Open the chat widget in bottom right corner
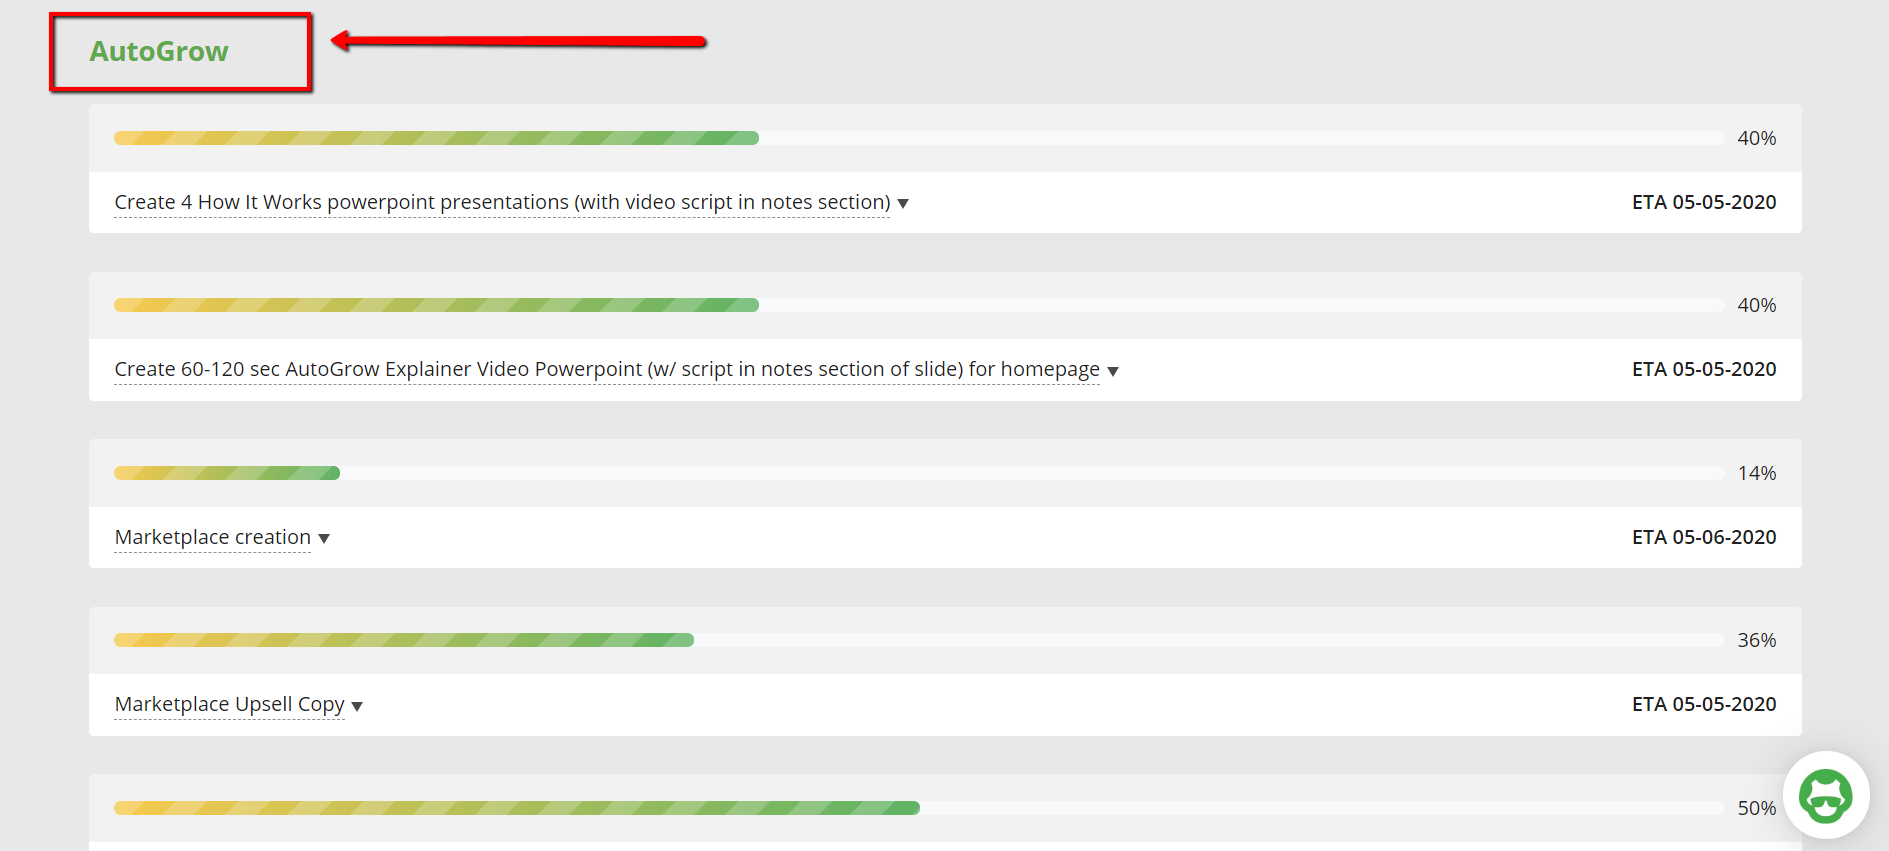The image size is (1889, 851). pyautogui.click(x=1826, y=796)
